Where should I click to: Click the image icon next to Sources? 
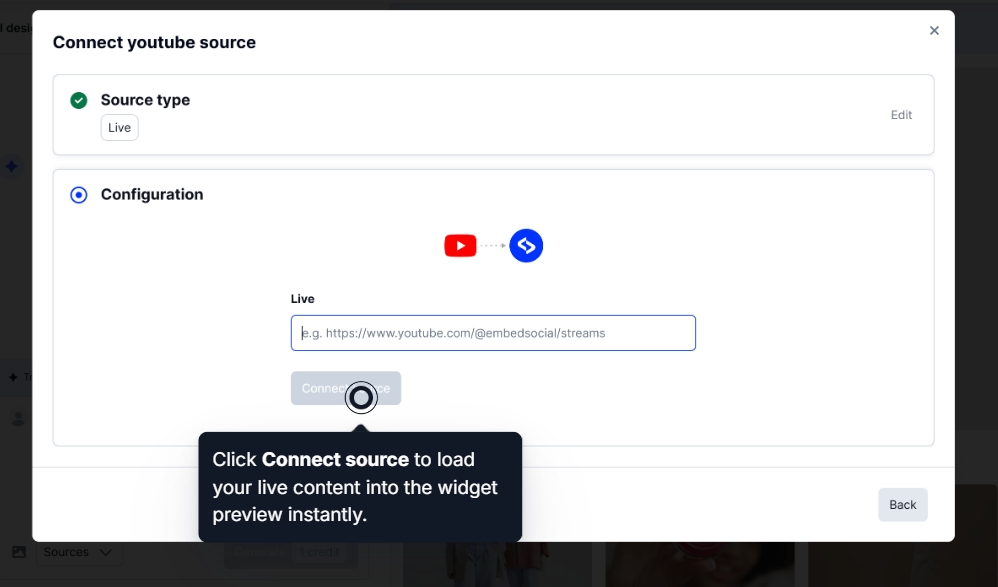[x=18, y=552]
